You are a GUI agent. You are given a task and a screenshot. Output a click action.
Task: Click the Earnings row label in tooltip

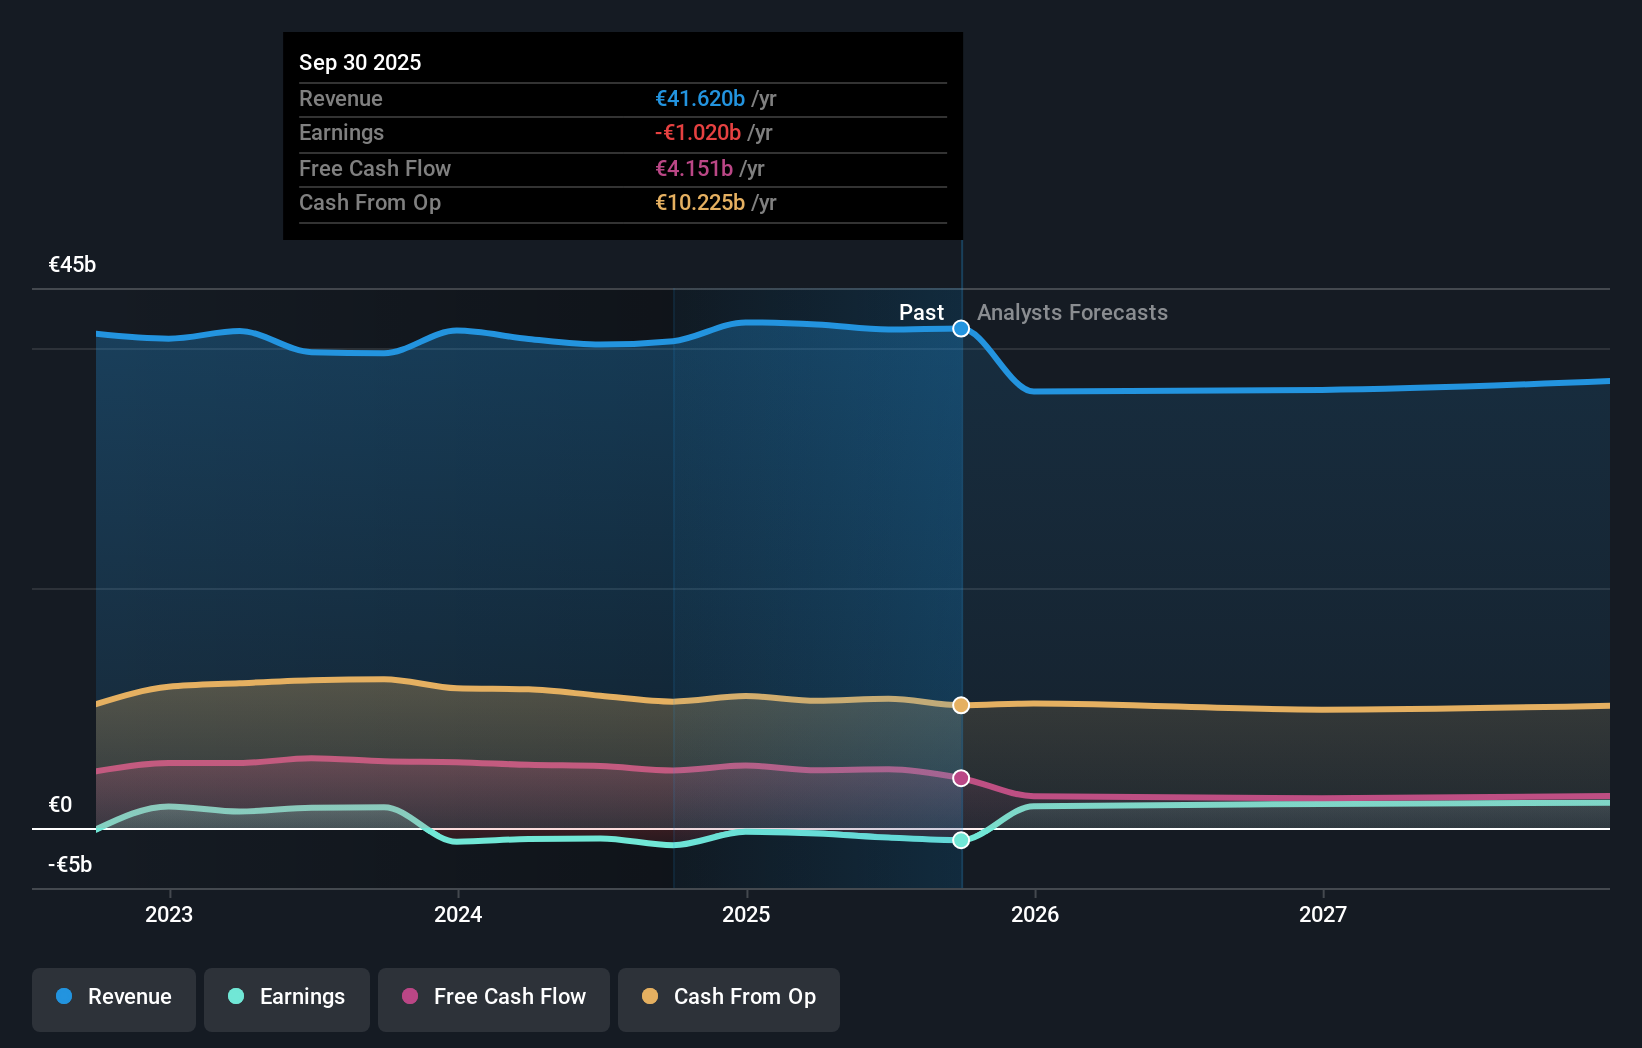(341, 133)
